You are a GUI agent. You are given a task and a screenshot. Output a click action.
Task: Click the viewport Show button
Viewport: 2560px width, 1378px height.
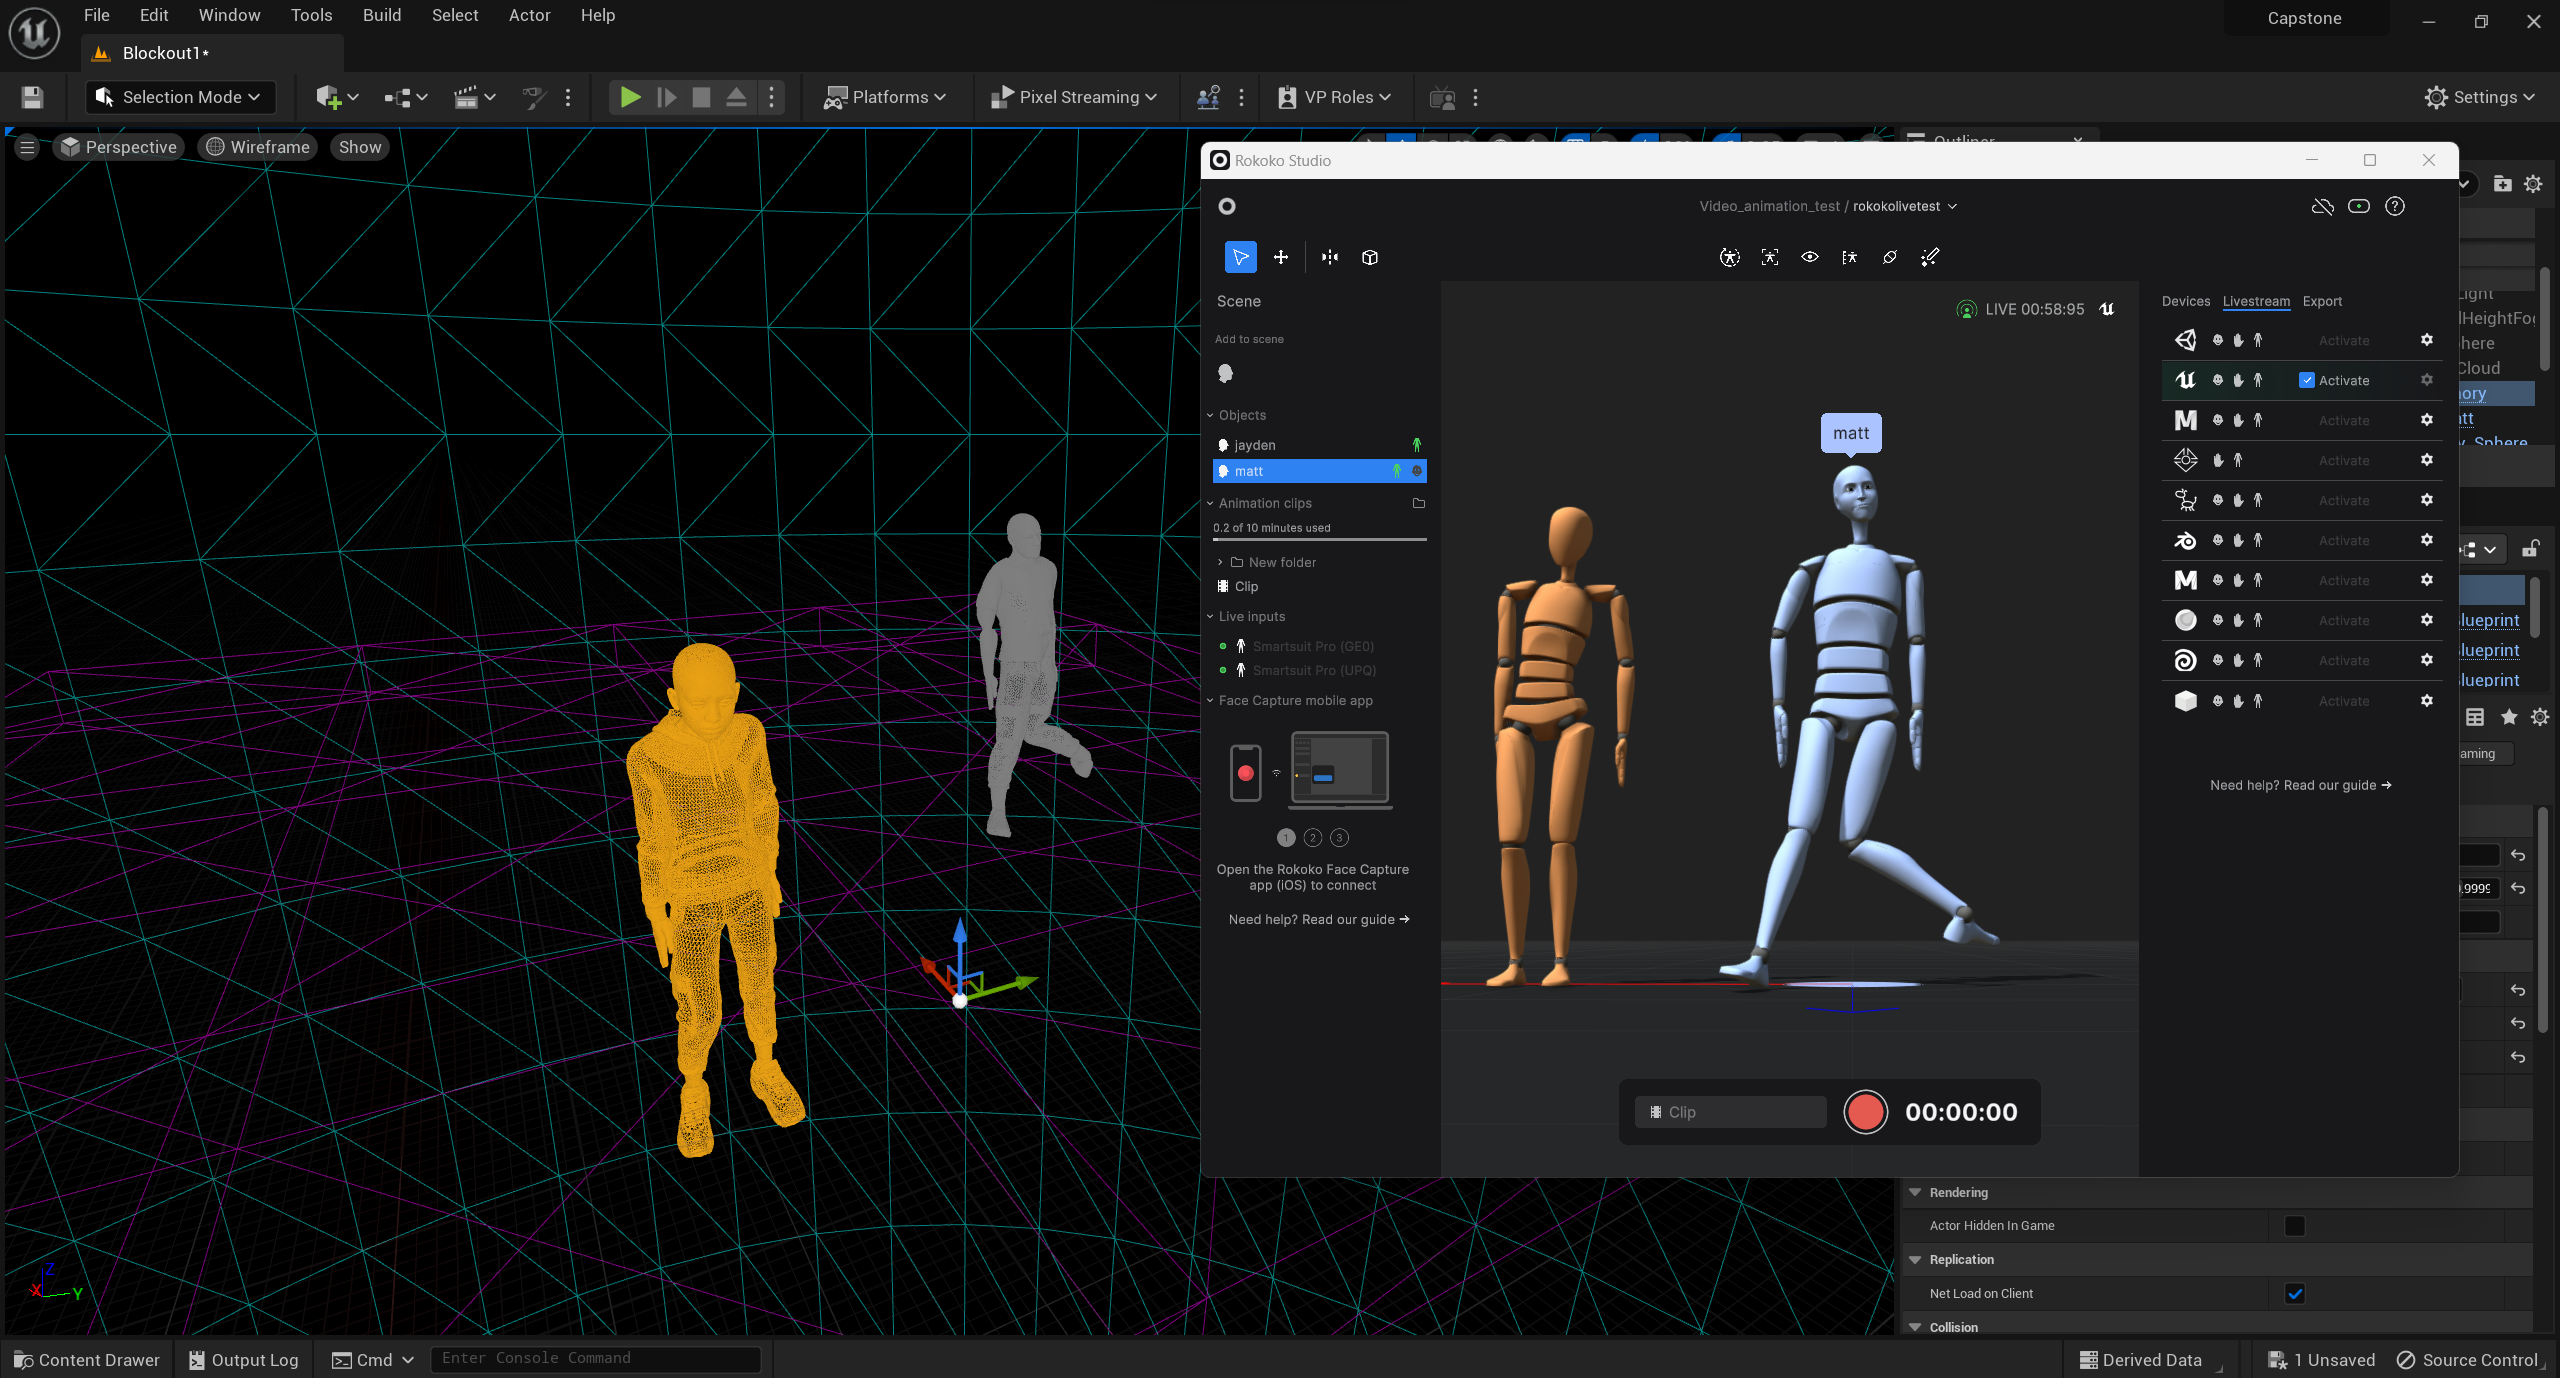click(x=360, y=147)
